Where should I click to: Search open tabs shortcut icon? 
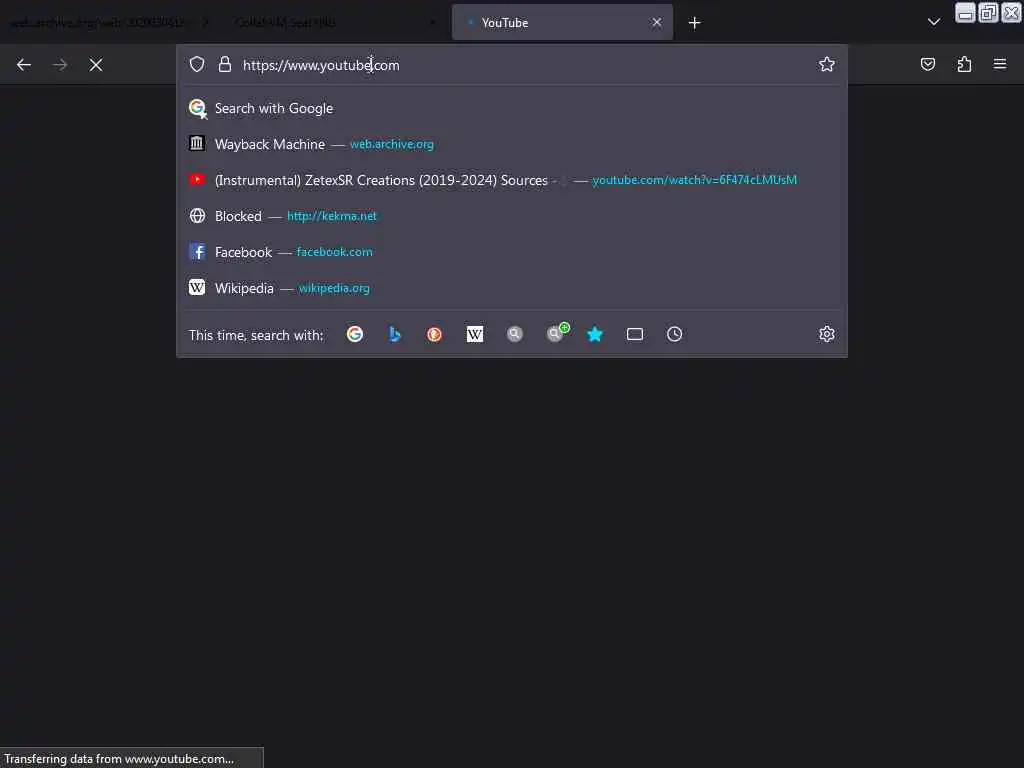click(635, 334)
